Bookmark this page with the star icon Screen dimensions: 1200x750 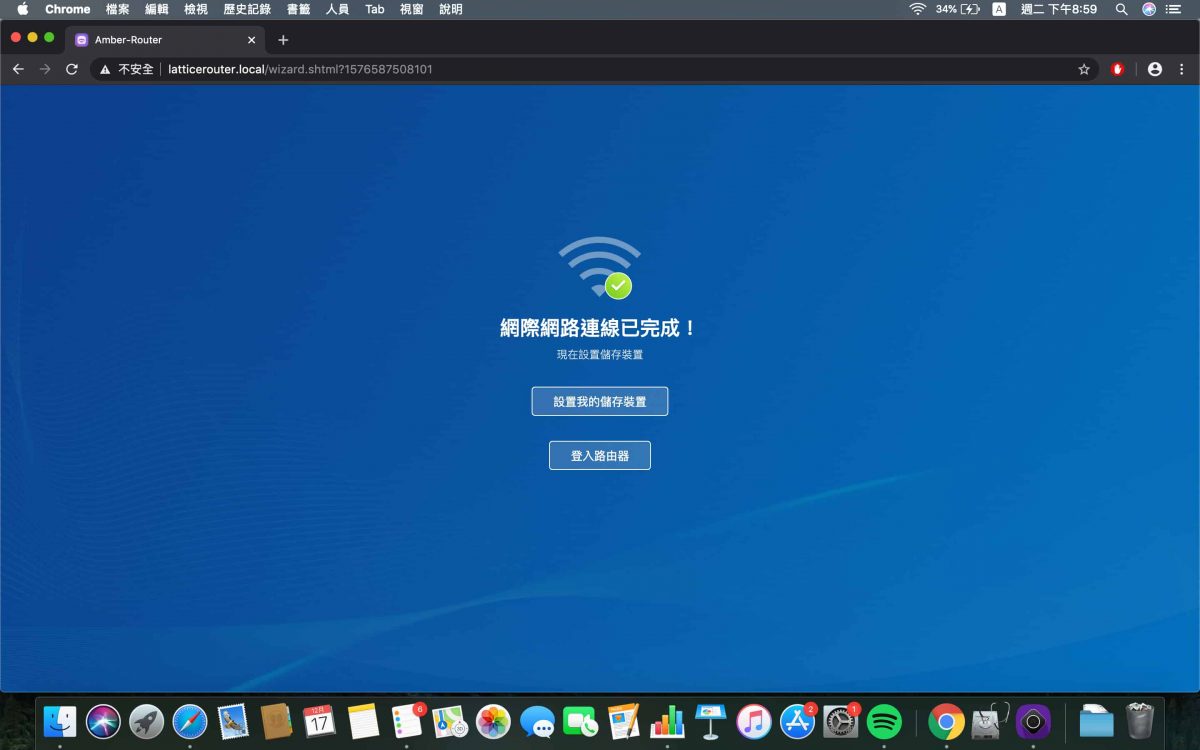click(1084, 69)
